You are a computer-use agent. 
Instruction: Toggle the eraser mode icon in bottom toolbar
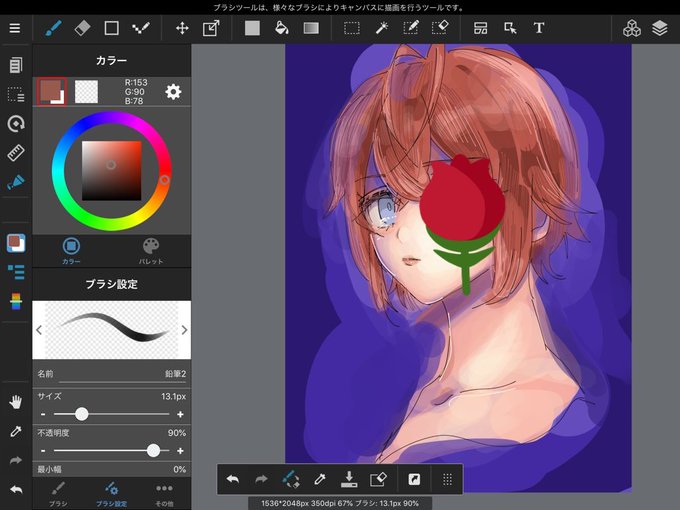pos(378,479)
